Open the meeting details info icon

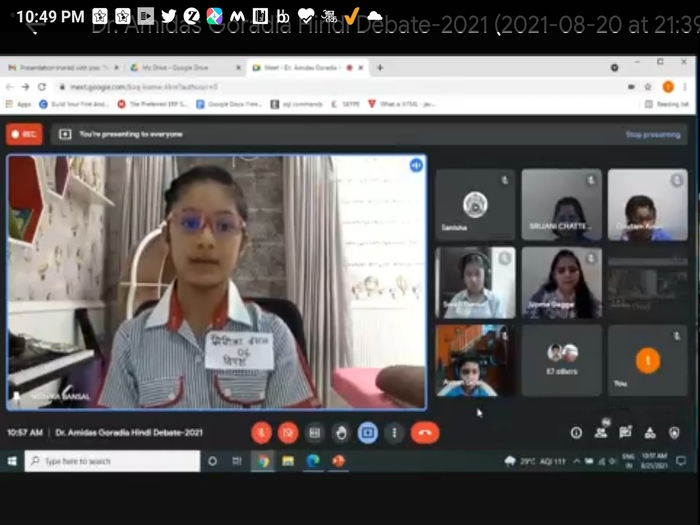click(x=576, y=433)
